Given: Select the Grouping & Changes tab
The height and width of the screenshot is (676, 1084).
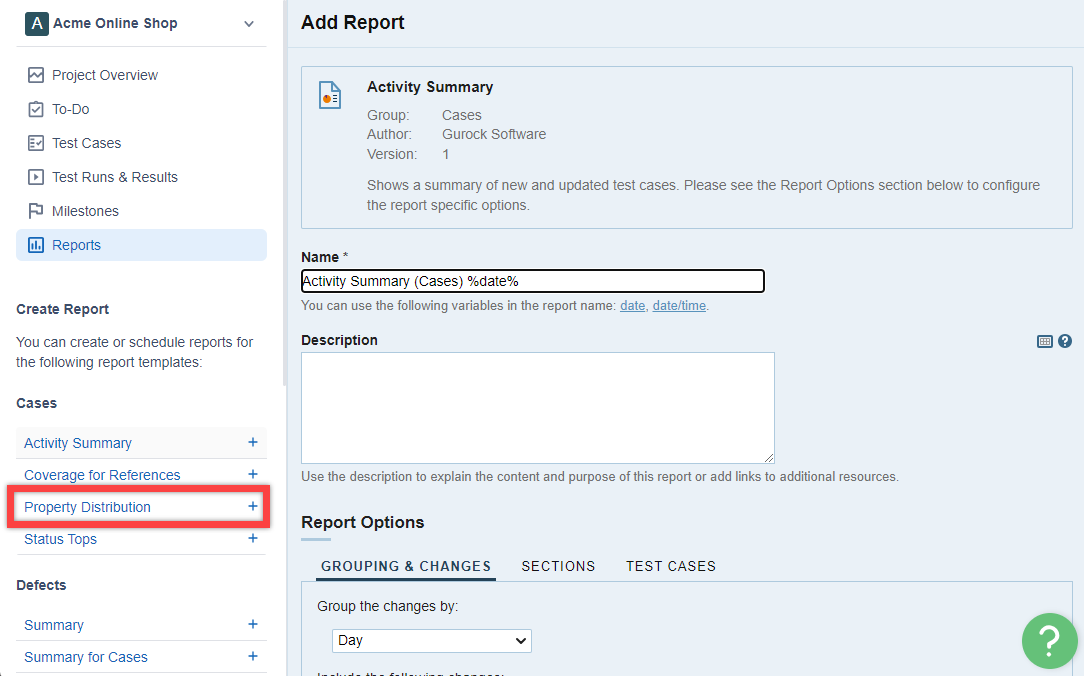Looking at the screenshot, I should pos(405,566).
